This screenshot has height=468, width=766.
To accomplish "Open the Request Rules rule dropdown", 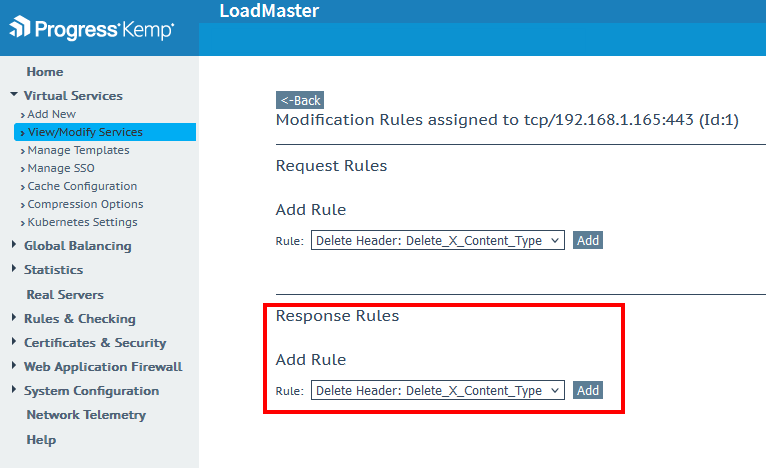I will 438,240.
